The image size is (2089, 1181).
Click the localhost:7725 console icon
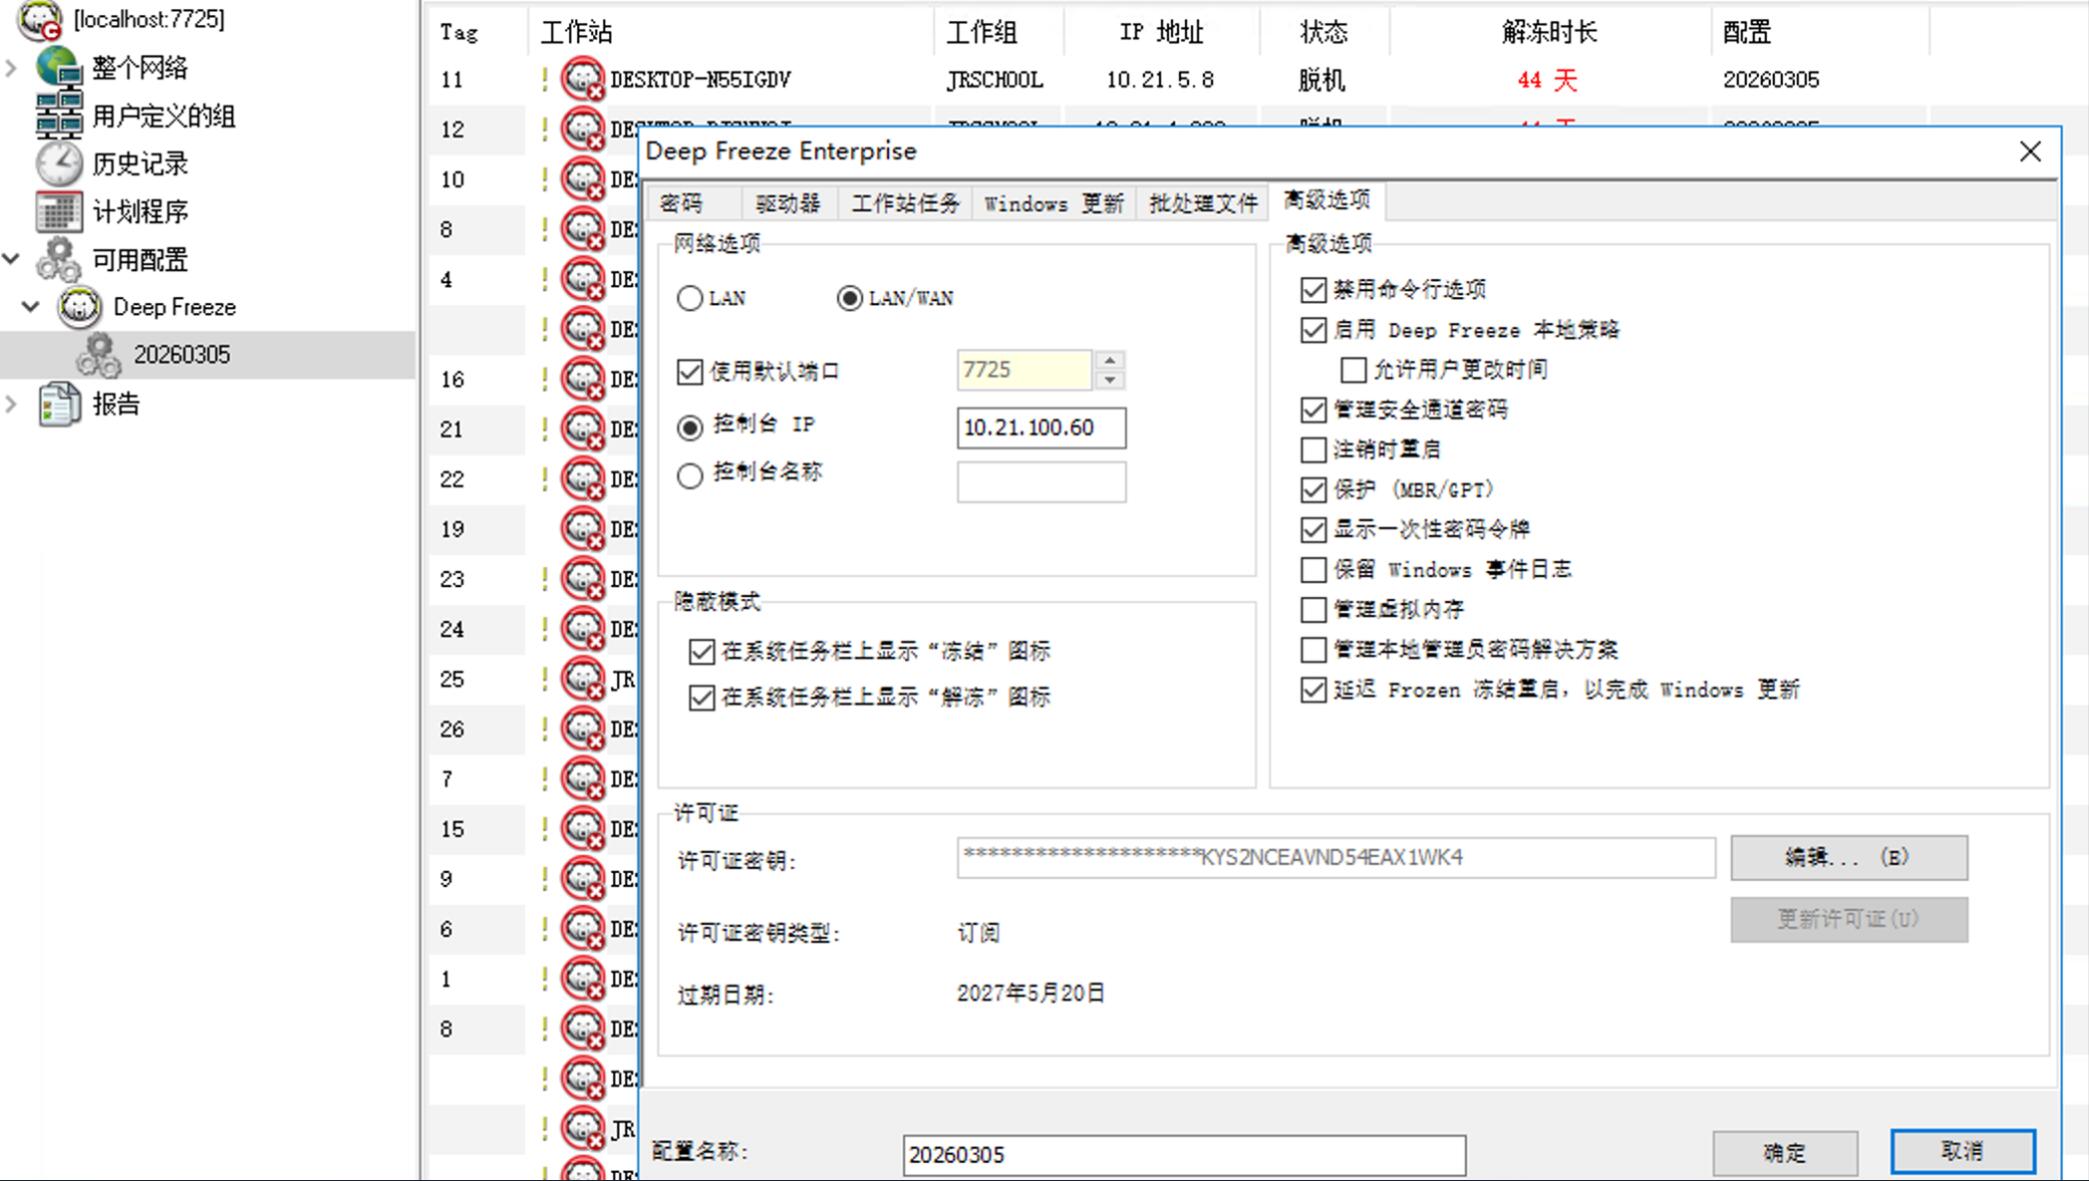point(41,19)
